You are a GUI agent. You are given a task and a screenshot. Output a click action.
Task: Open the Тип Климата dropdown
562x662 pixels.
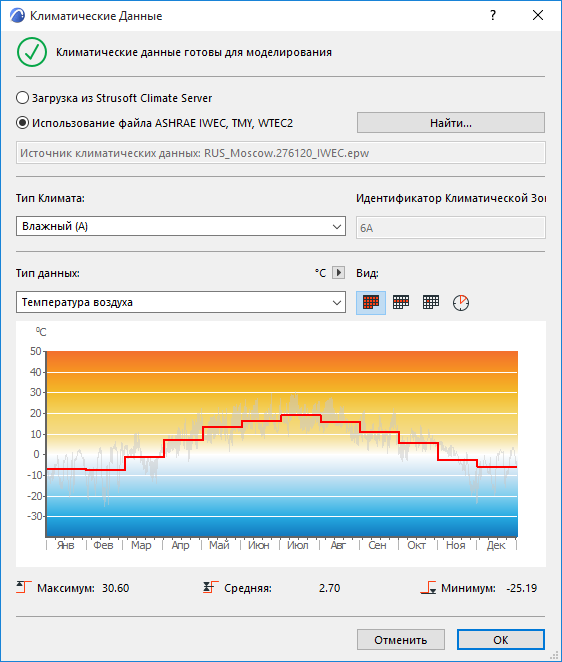click(x=181, y=226)
